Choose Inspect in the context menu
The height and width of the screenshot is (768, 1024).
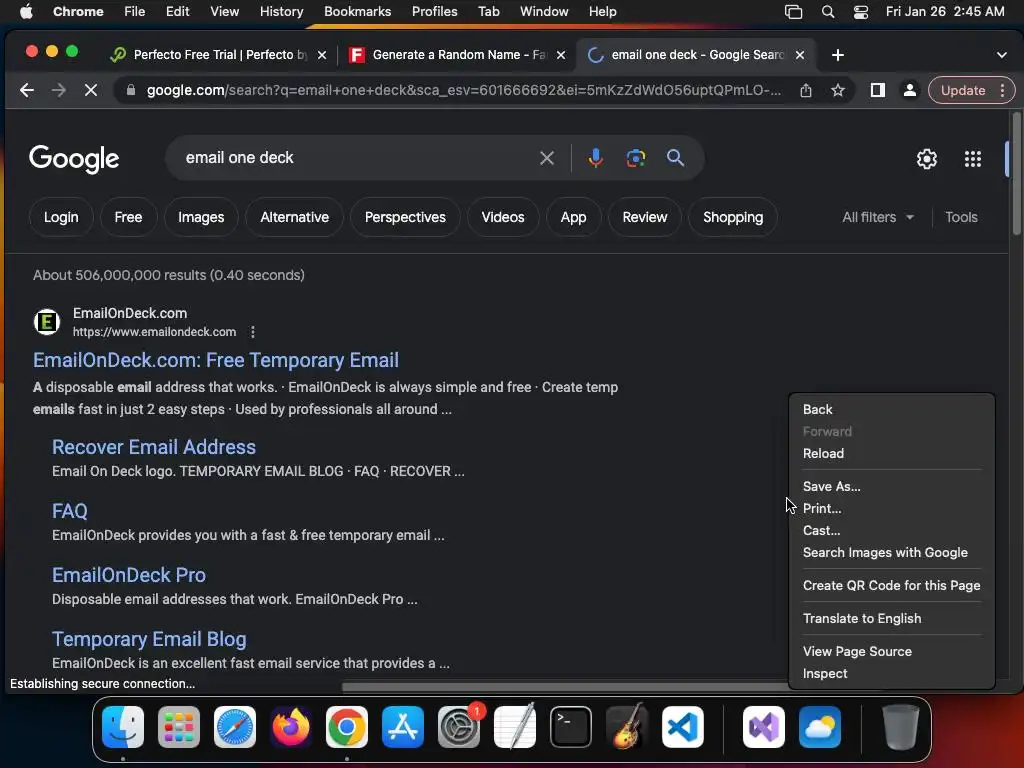point(891,673)
